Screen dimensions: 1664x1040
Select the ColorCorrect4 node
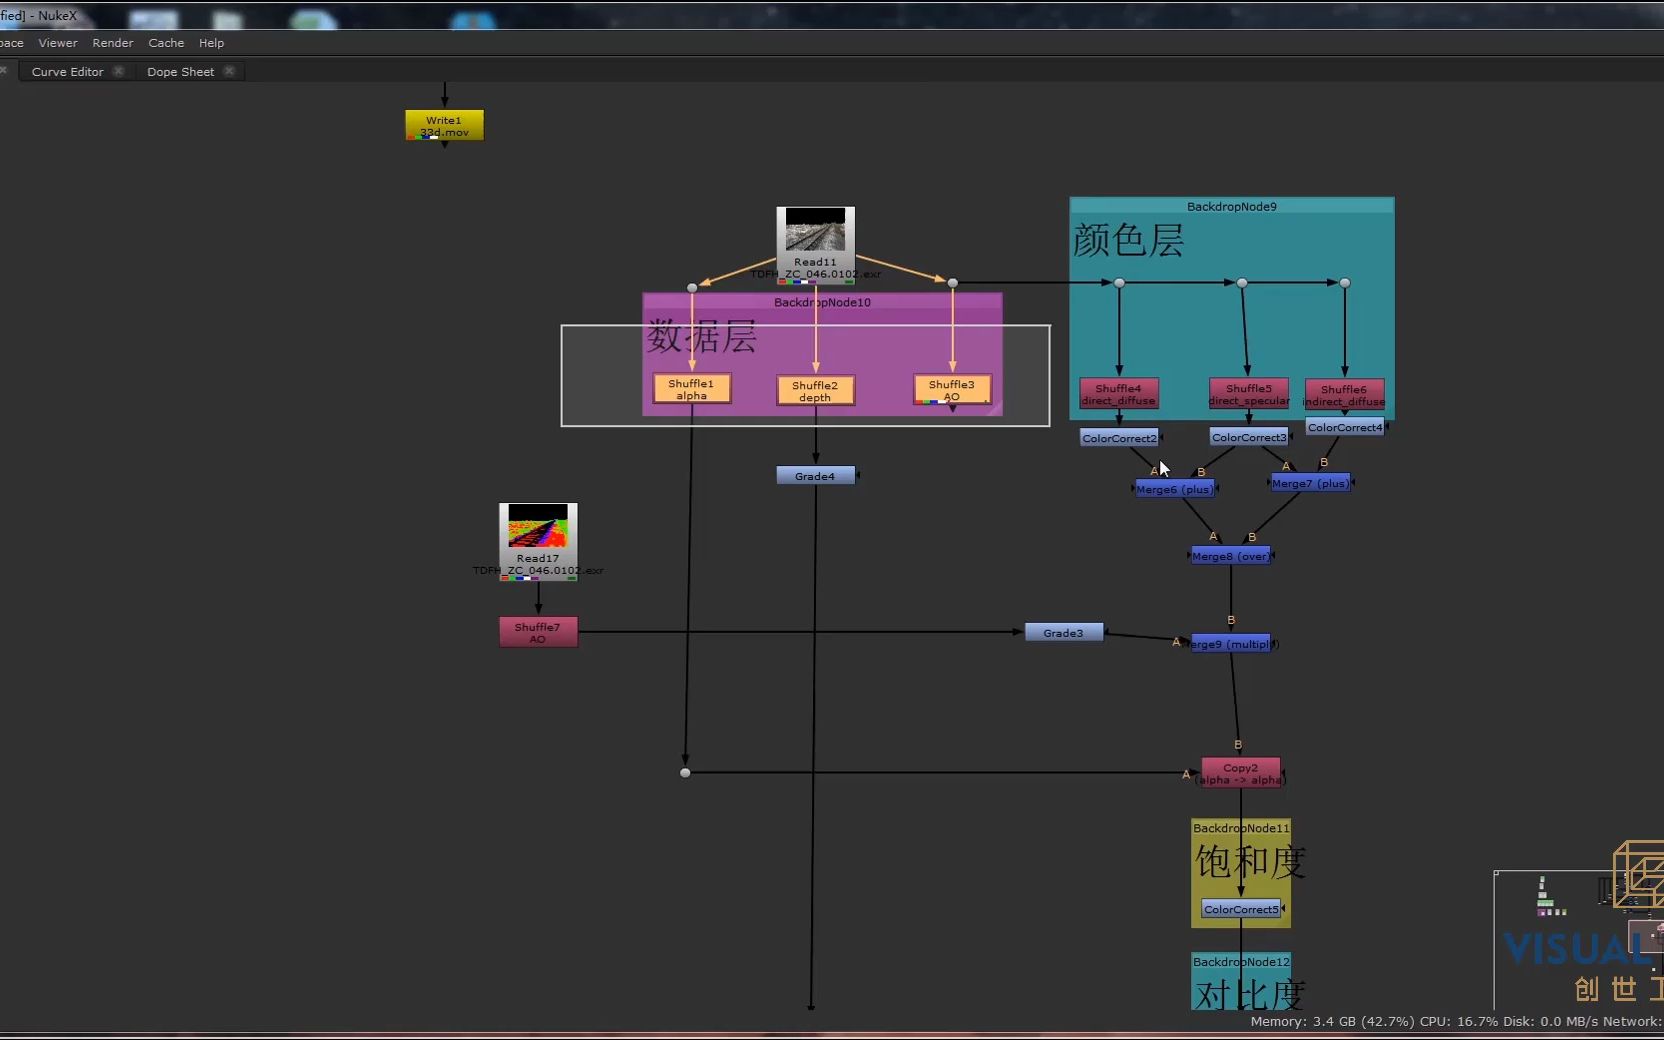[1345, 427]
